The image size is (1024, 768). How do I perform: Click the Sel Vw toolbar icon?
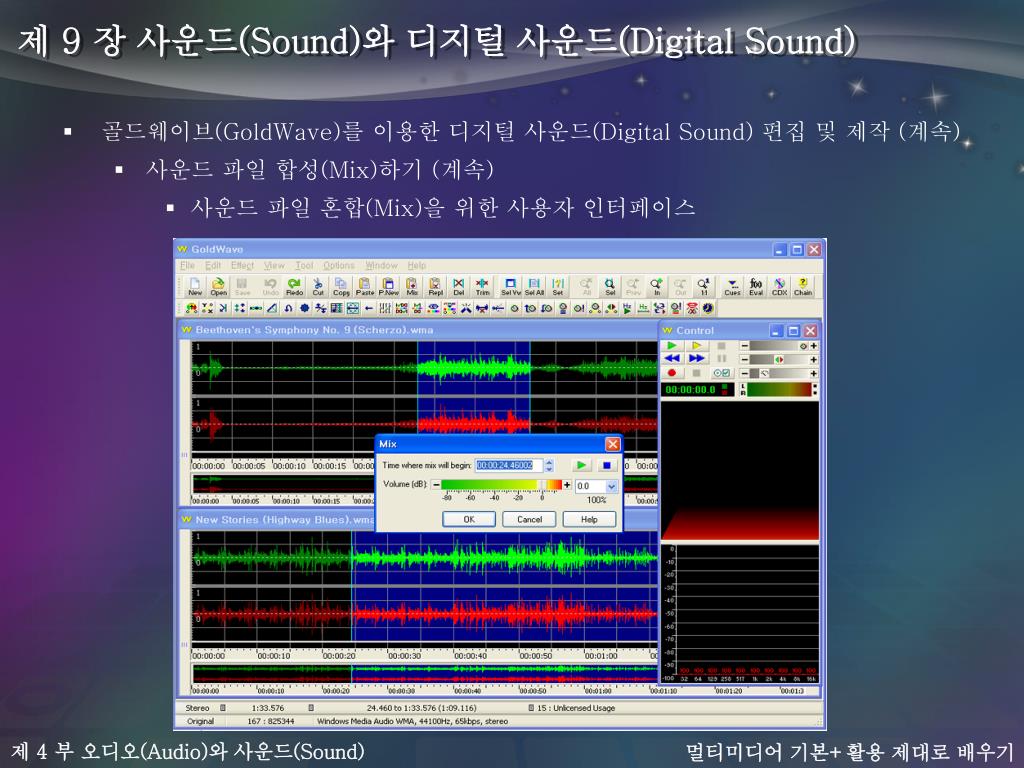[x=511, y=286]
